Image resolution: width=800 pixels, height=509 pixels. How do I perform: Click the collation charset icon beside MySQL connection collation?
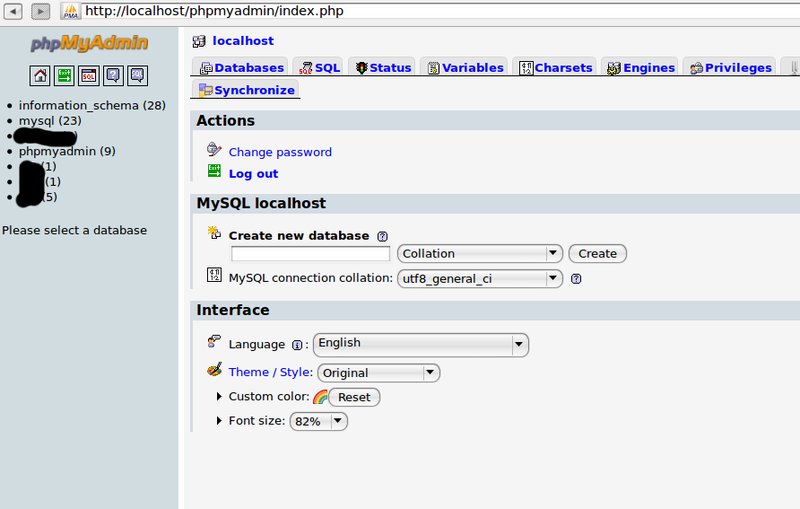(x=214, y=274)
